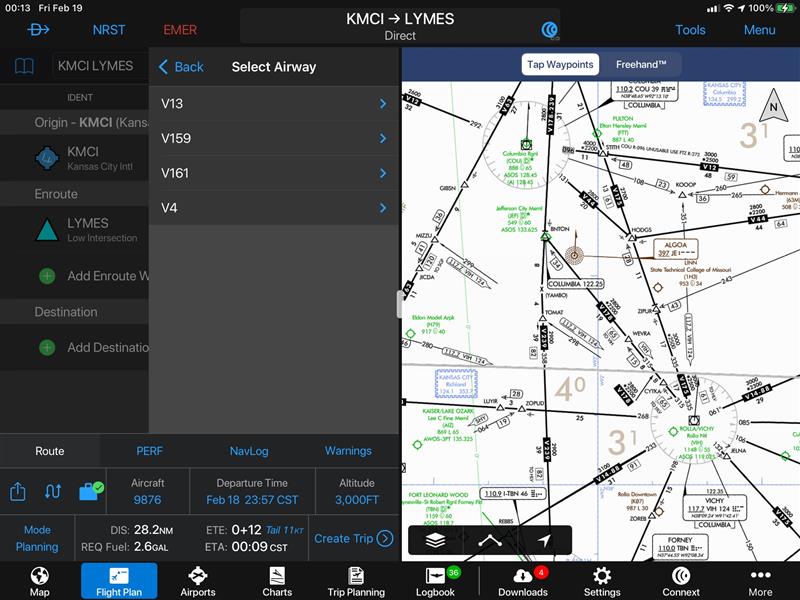The width and height of the screenshot is (800, 600).
Task: Select airway V159
Action: coord(274,138)
